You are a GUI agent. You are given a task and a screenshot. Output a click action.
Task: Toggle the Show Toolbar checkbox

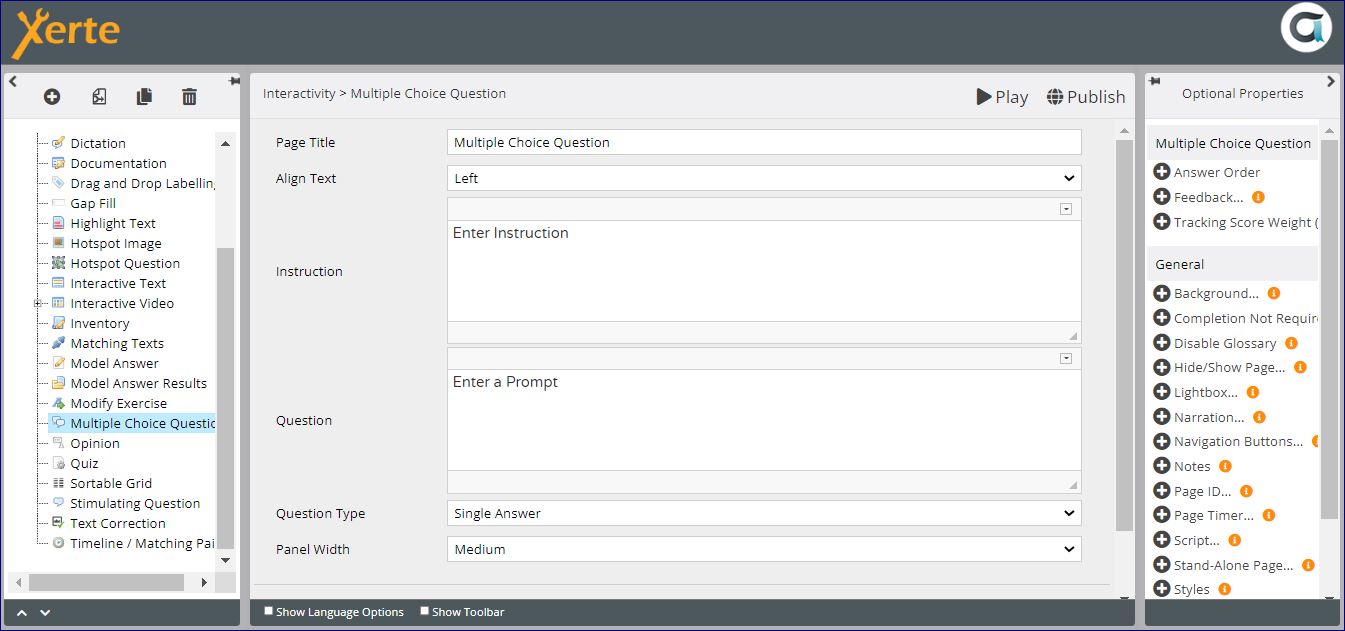(425, 611)
